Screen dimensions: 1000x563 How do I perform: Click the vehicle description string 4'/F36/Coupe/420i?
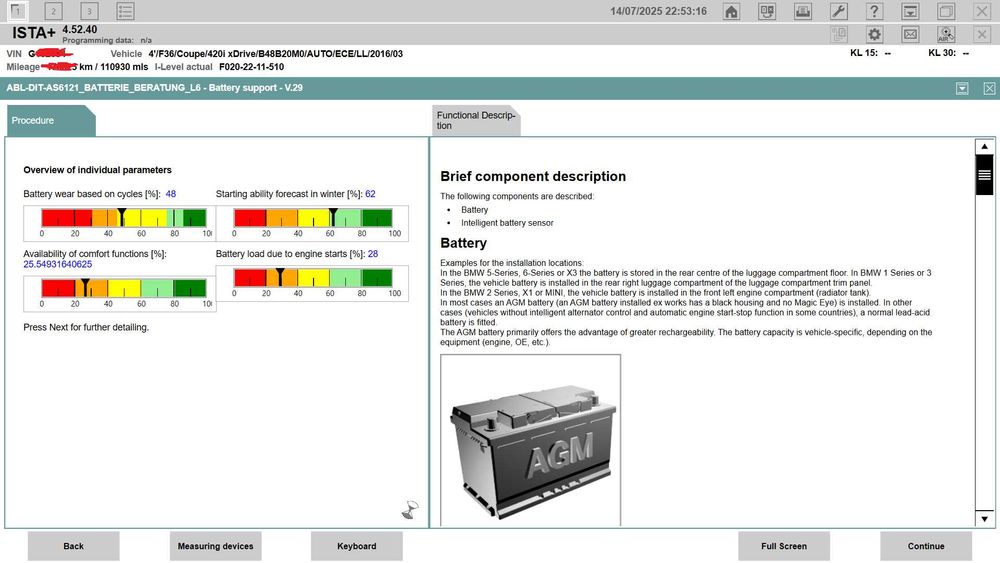click(x=276, y=54)
